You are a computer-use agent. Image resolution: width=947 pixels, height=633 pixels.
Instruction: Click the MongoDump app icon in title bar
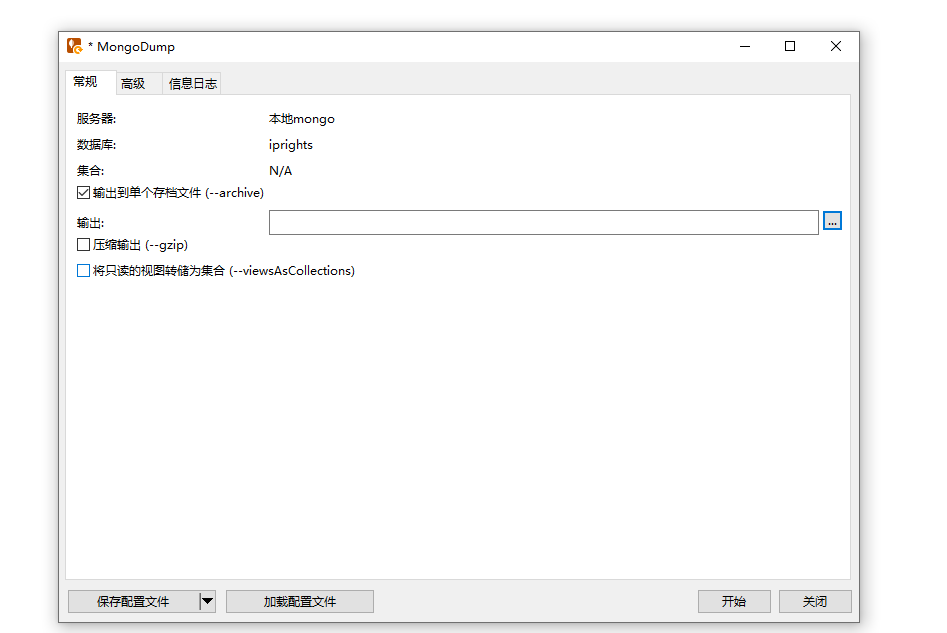coord(75,46)
